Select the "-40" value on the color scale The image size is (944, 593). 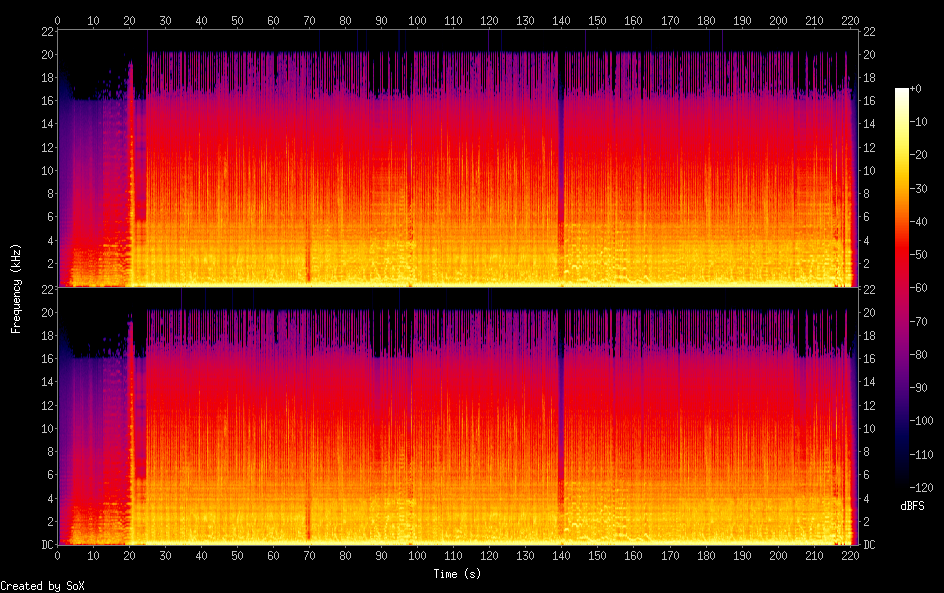click(918, 222)
